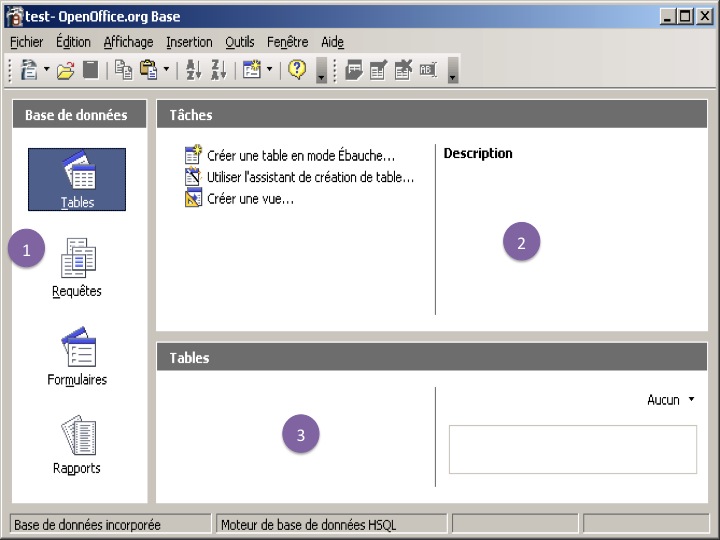Click the Paste clipboard toolbar icon
The image size is (720, 540).
[x=149, y=70]
